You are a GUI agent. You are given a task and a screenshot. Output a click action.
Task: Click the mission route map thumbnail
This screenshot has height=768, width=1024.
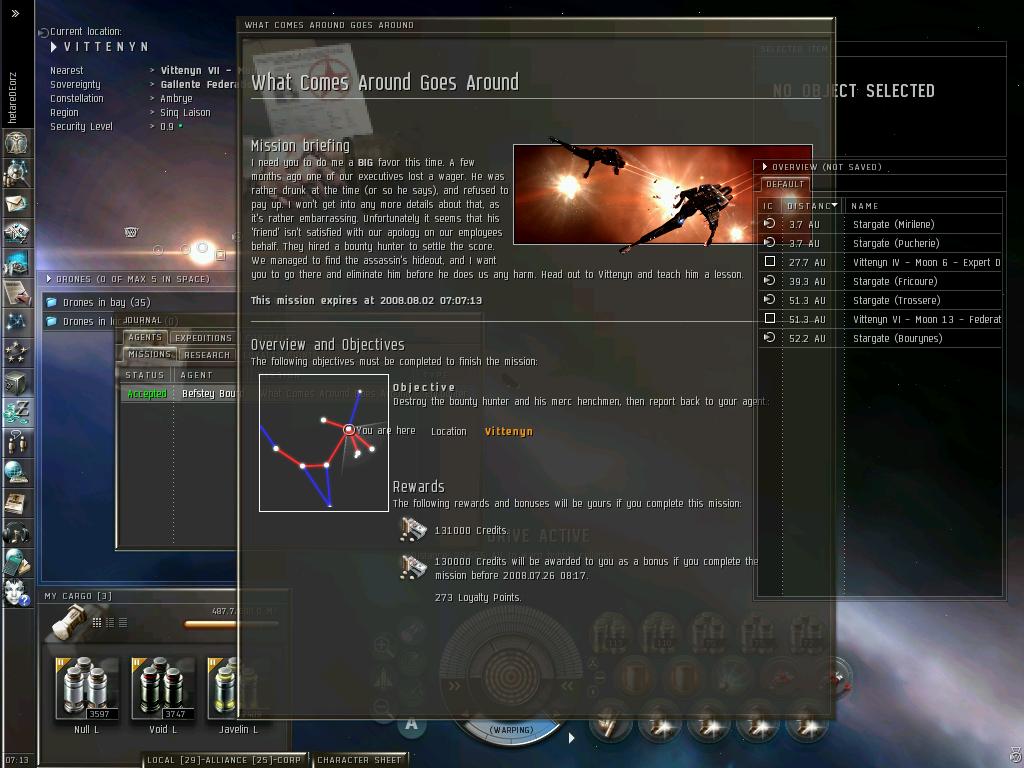pyautogui.click(x=324, y=443)
